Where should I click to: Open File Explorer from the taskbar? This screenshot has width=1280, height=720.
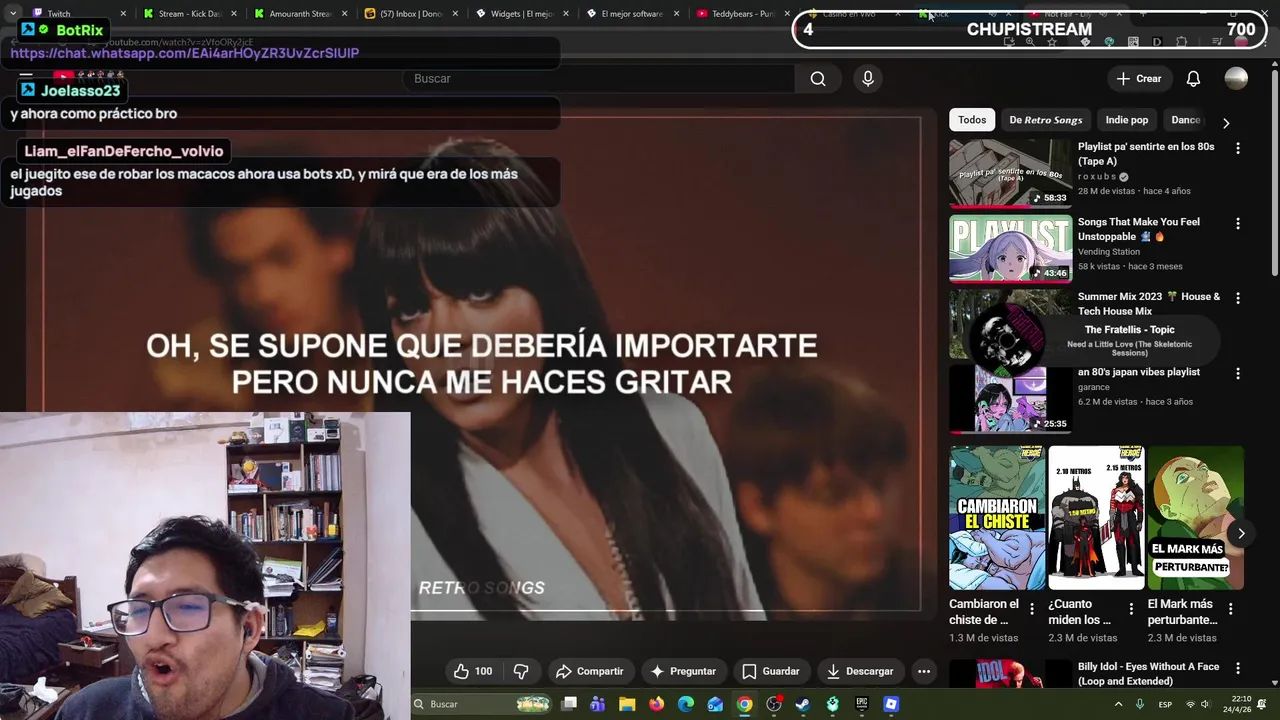(x=627, y=704)
